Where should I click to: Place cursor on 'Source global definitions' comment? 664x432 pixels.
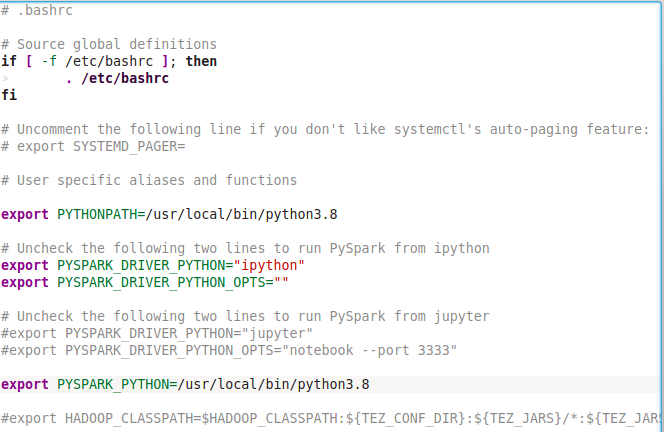tap(116, 44)
